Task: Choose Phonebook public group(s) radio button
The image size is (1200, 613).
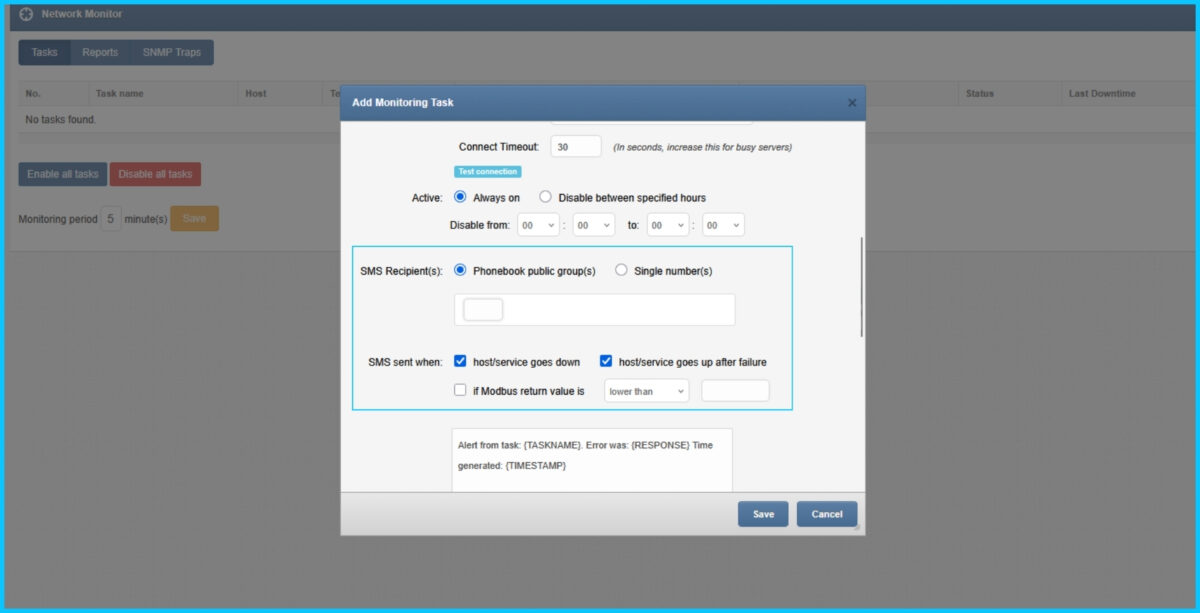Action: [x=461, y=270]
